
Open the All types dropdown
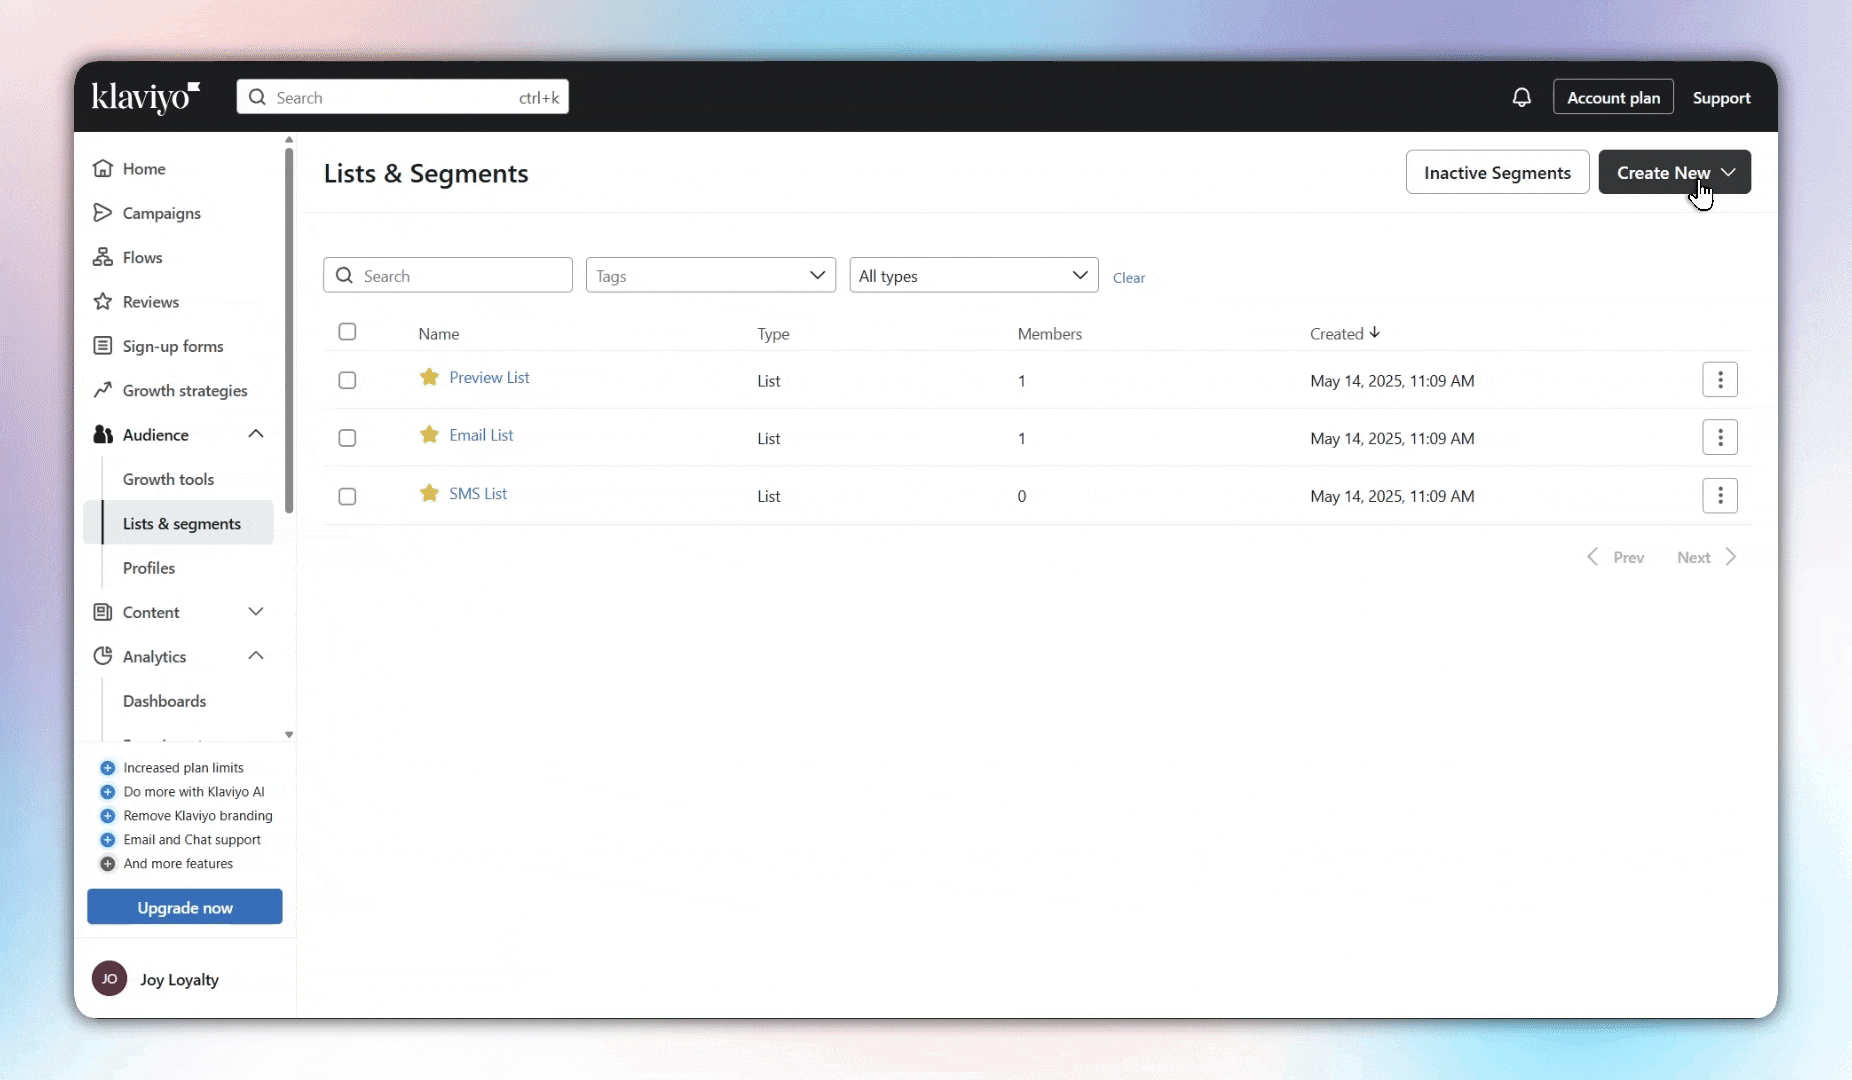[x=973, y=276]
